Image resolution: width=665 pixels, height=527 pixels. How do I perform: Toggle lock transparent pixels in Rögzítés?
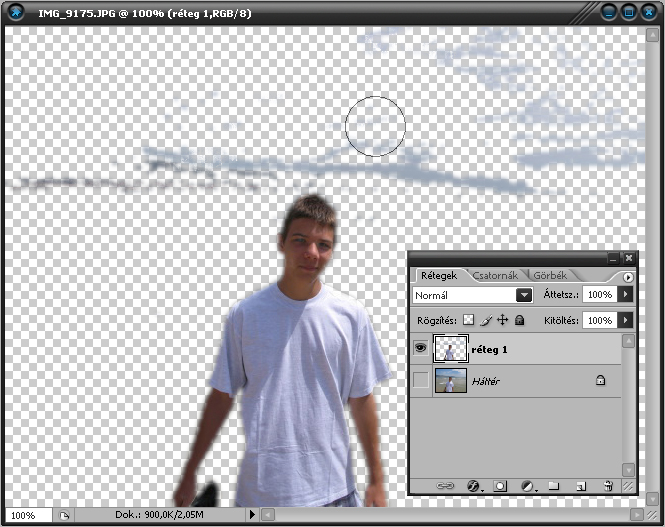point(468,320)
